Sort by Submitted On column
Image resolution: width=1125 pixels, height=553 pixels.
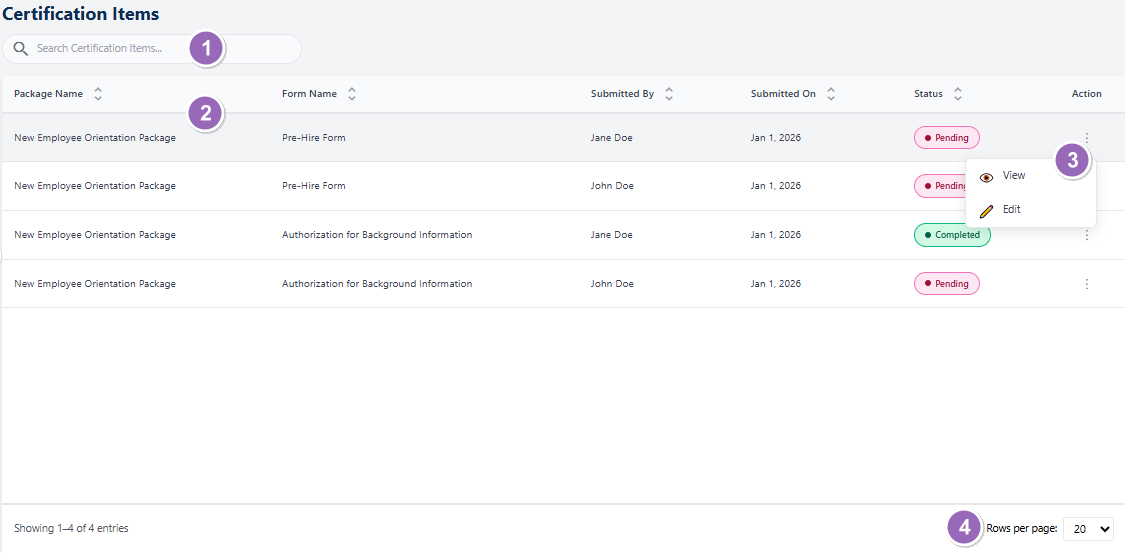pos(831,94)
